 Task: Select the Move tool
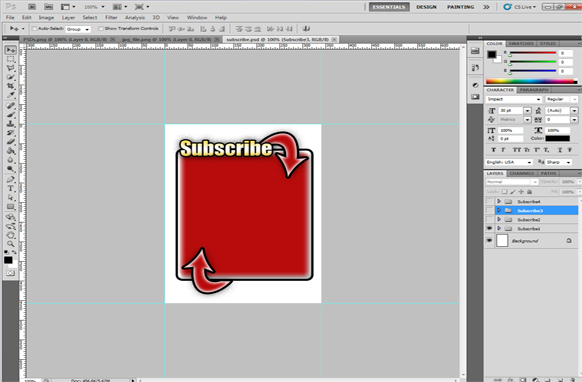(x=10, y=50)
